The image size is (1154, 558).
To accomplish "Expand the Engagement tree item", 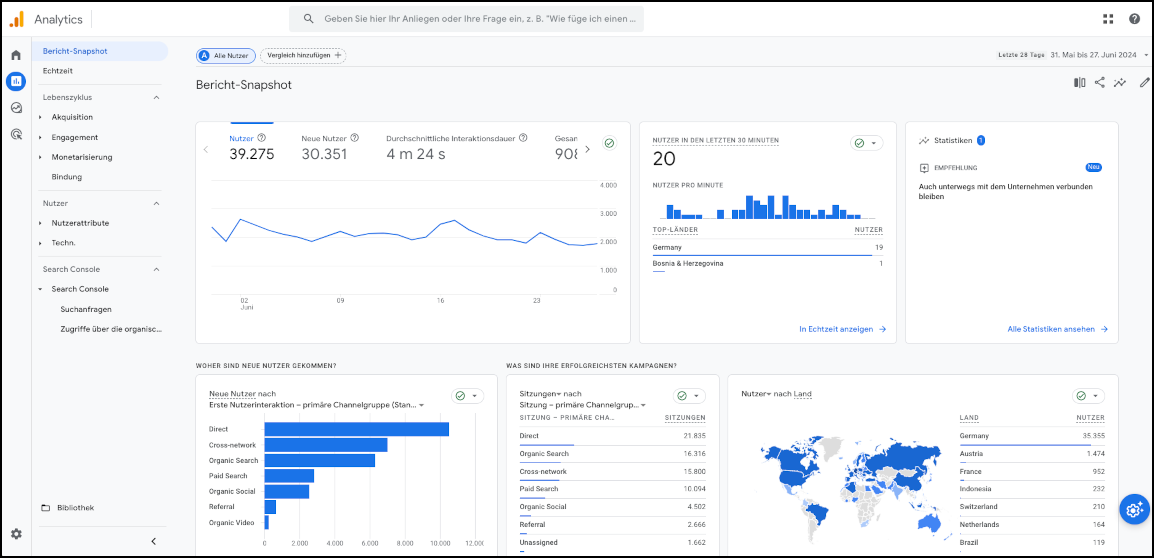I will (40, 137).
